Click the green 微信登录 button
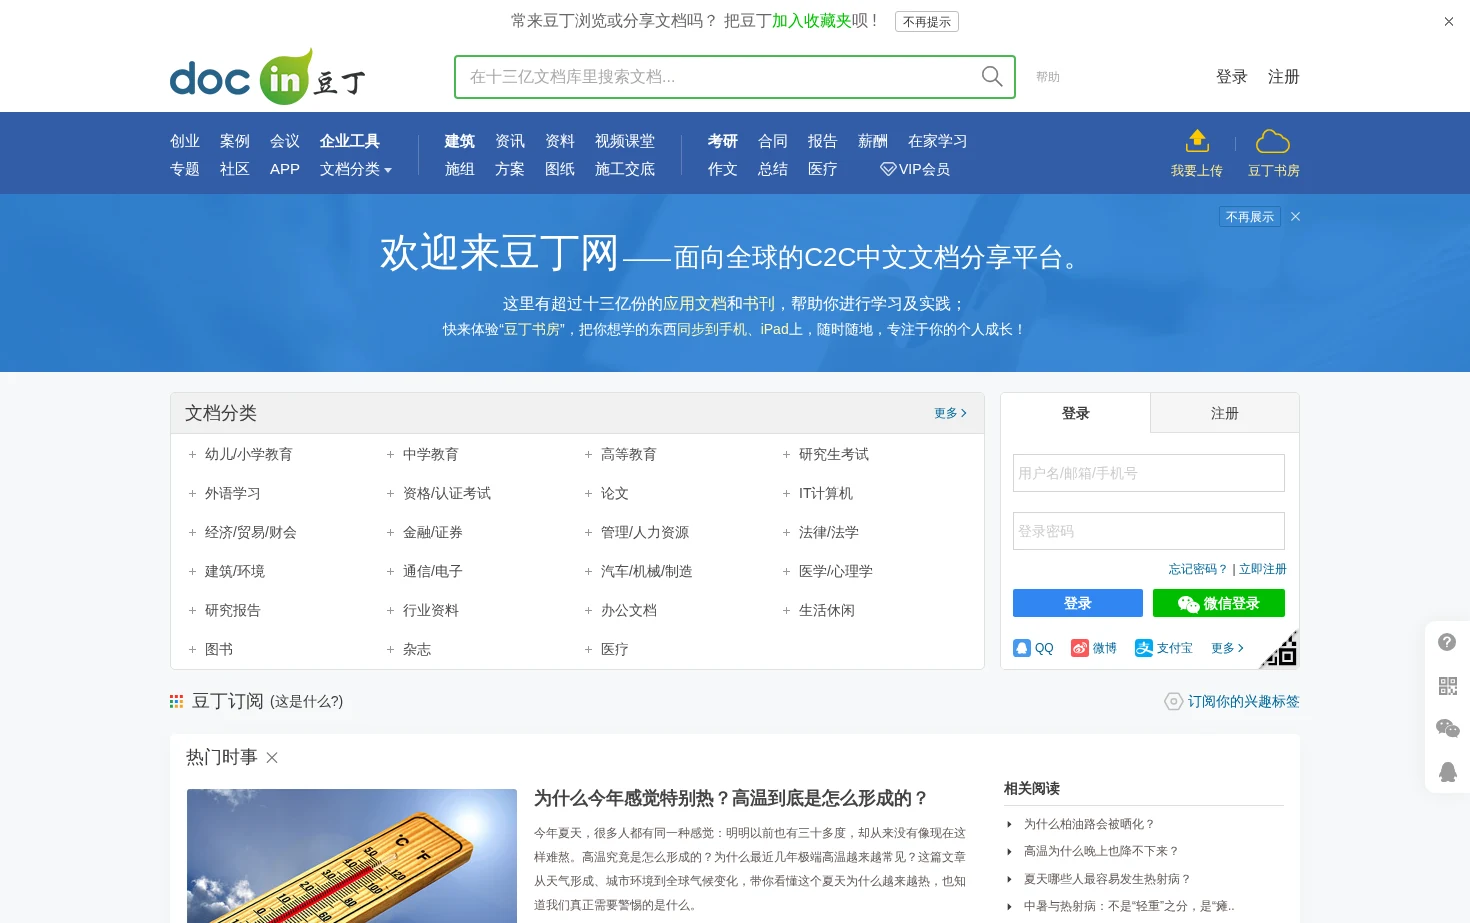Viewport: 1470px width, 923px height. pyautogui.click(x=1219, y=603)
